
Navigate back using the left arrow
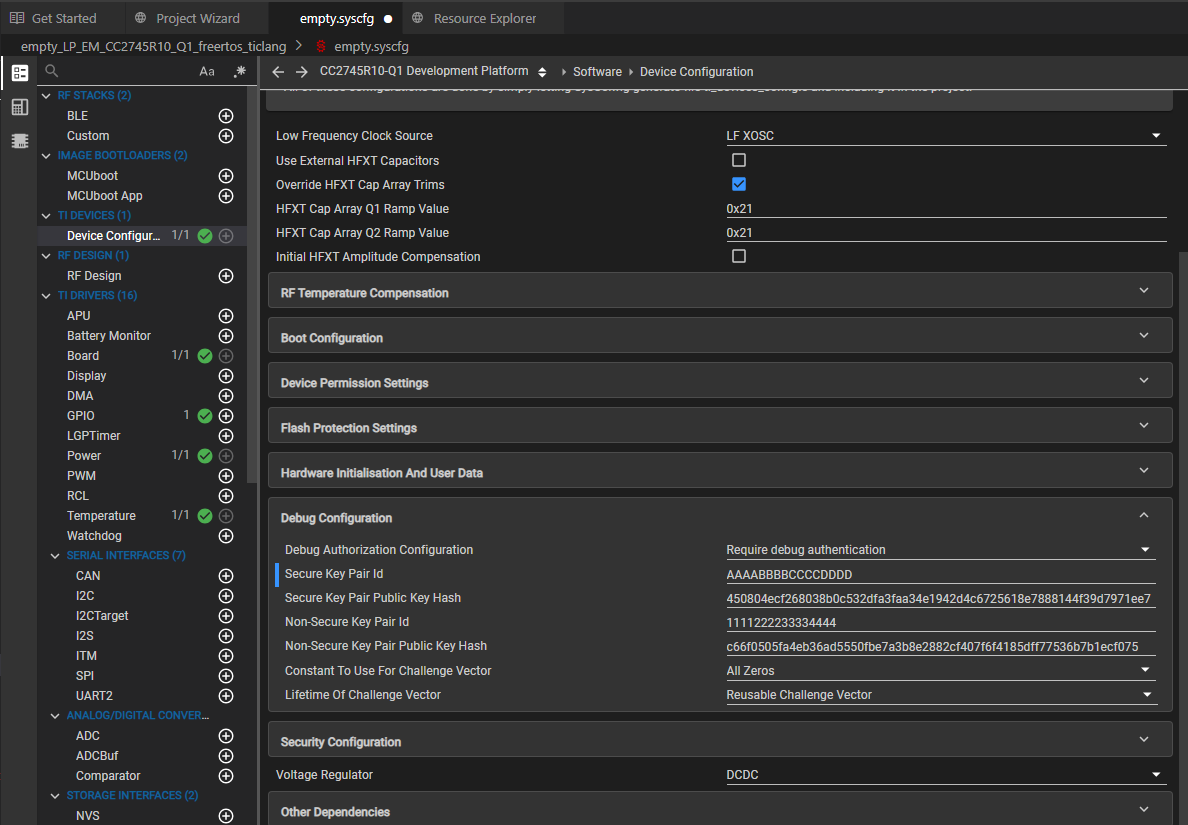278,72
